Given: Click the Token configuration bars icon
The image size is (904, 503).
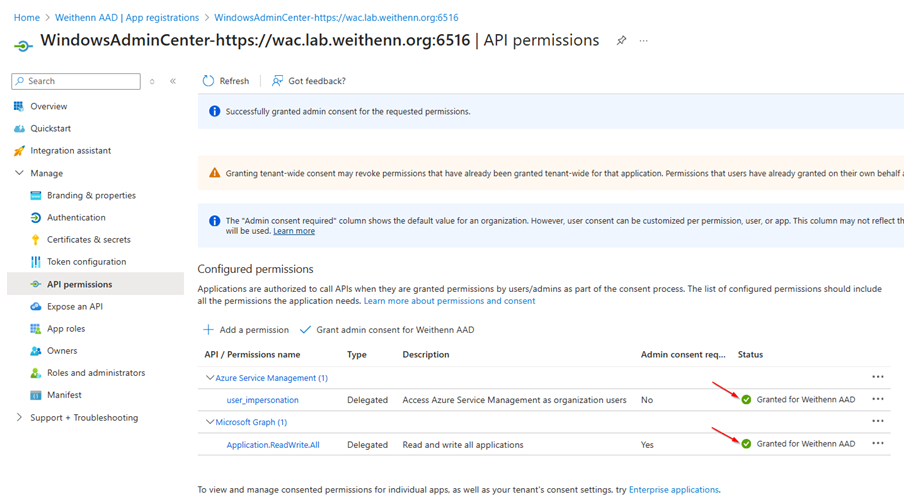Looking at the screenshot, I should click(x=36, y=262).
